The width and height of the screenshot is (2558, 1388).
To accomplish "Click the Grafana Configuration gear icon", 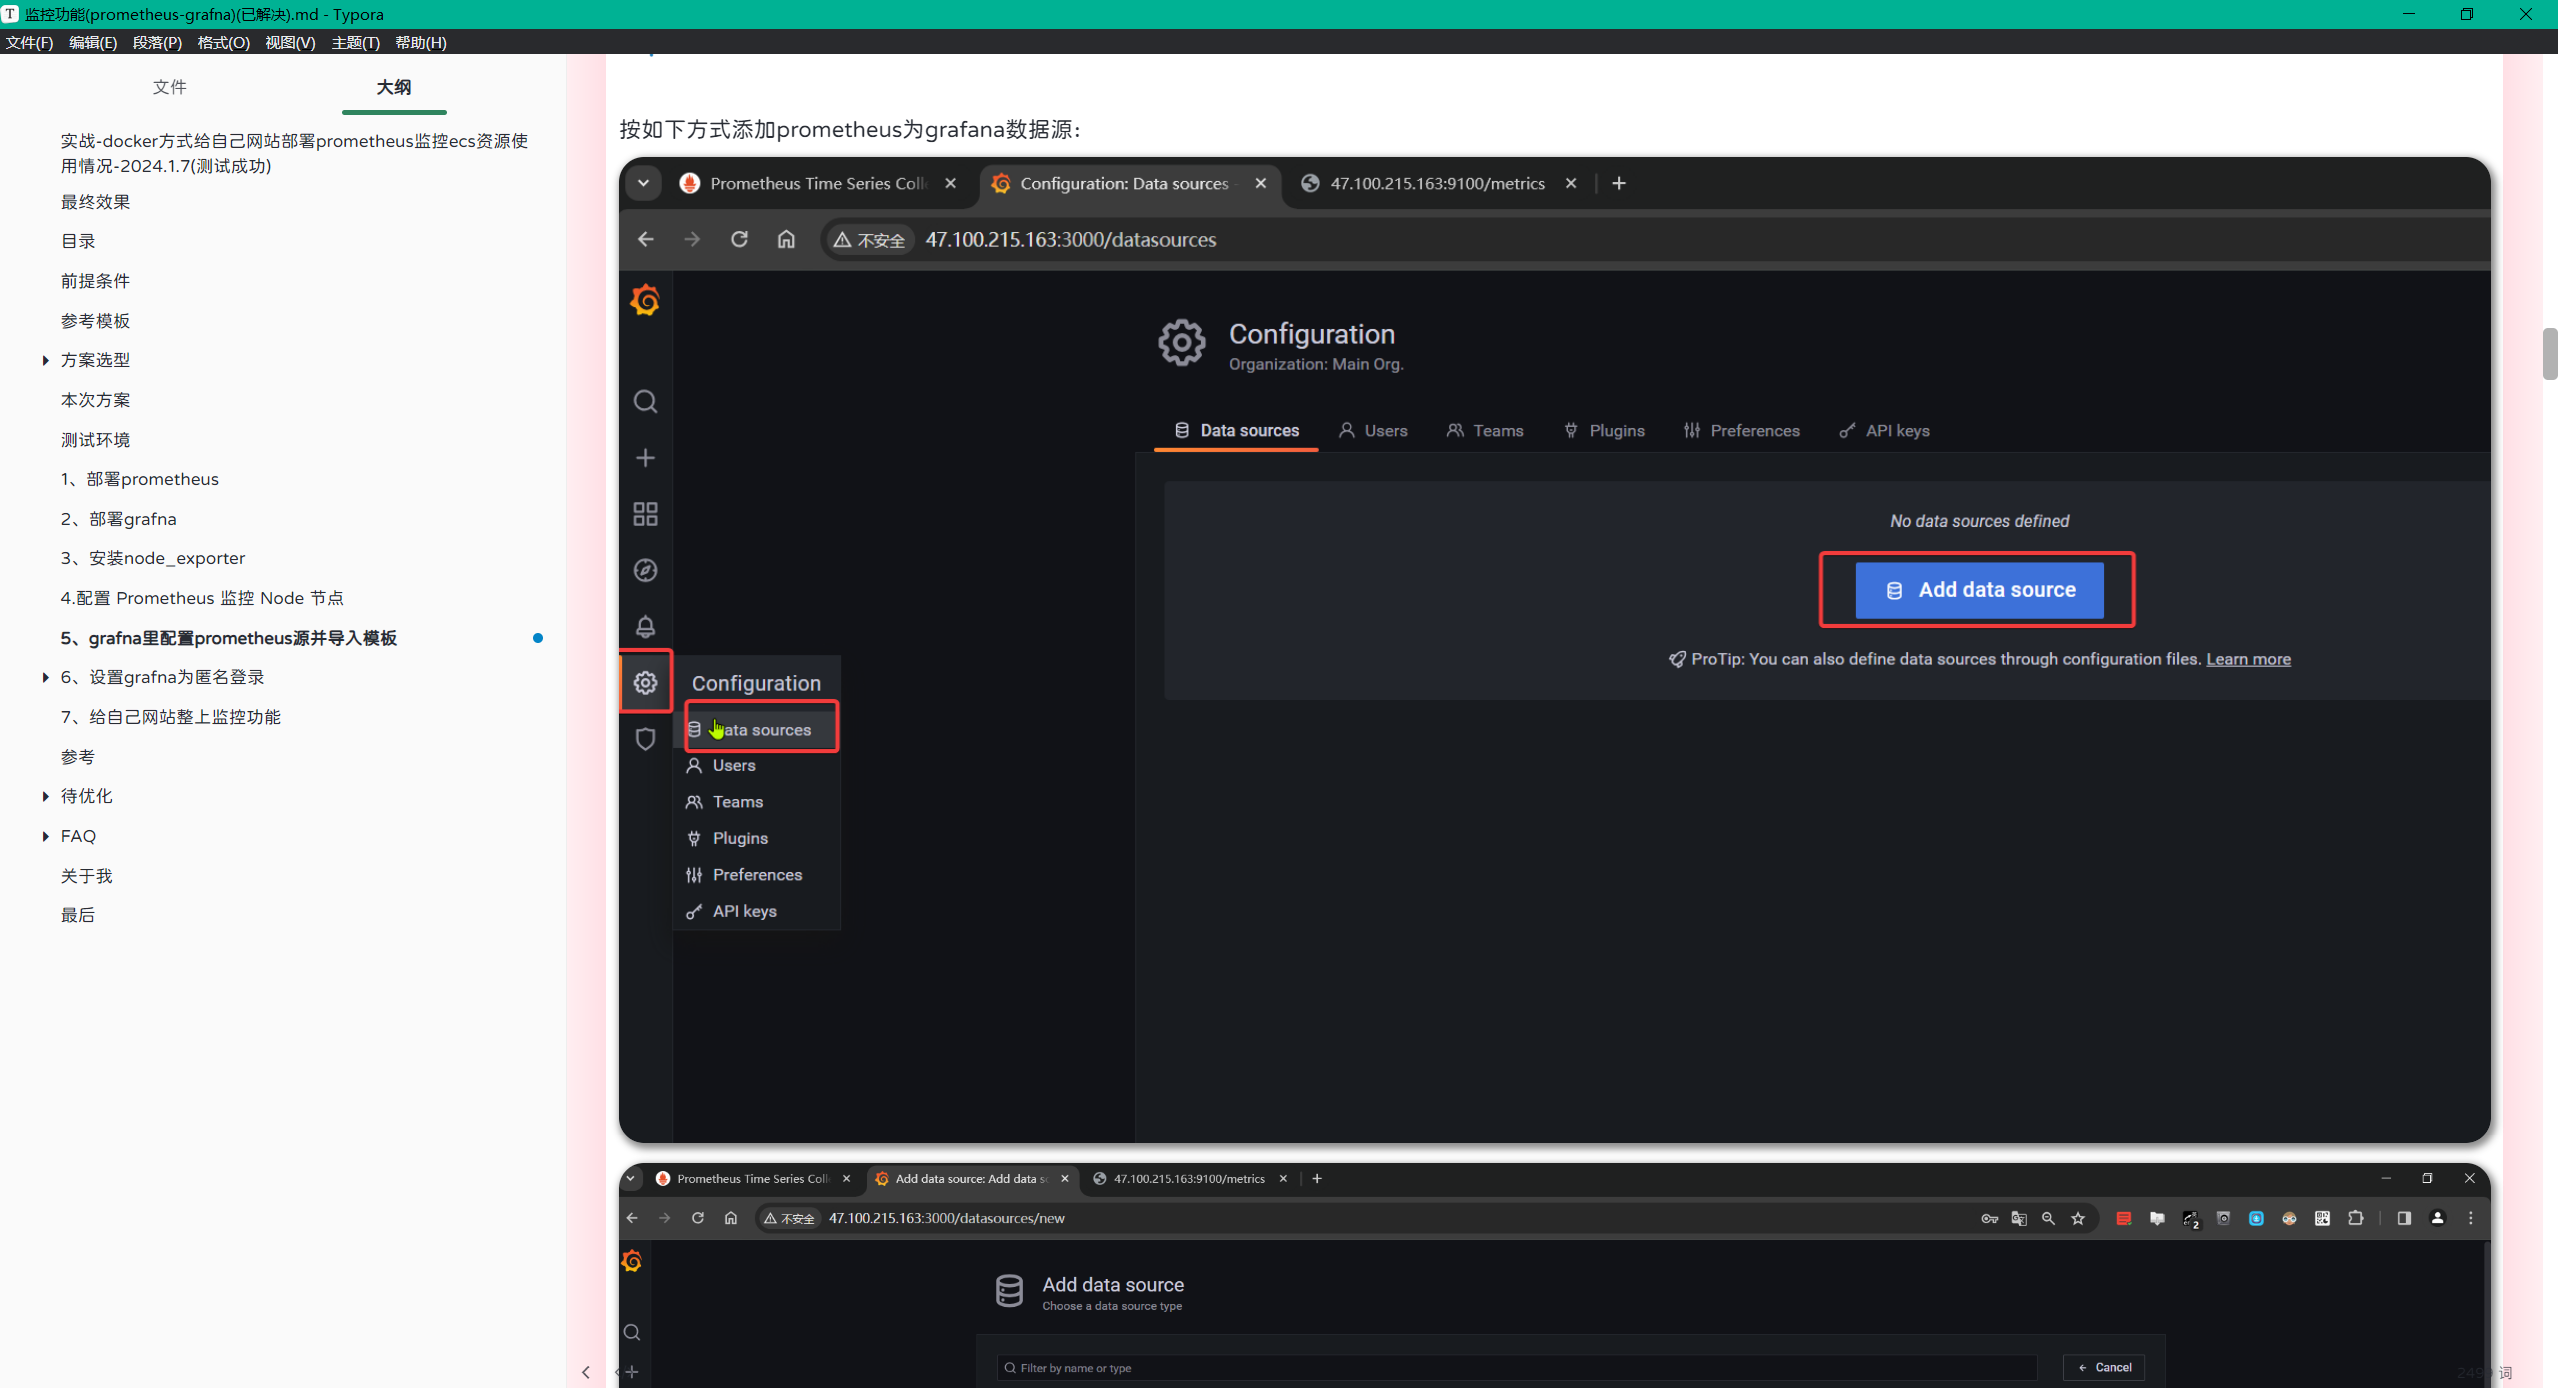I will pos(645,682).
